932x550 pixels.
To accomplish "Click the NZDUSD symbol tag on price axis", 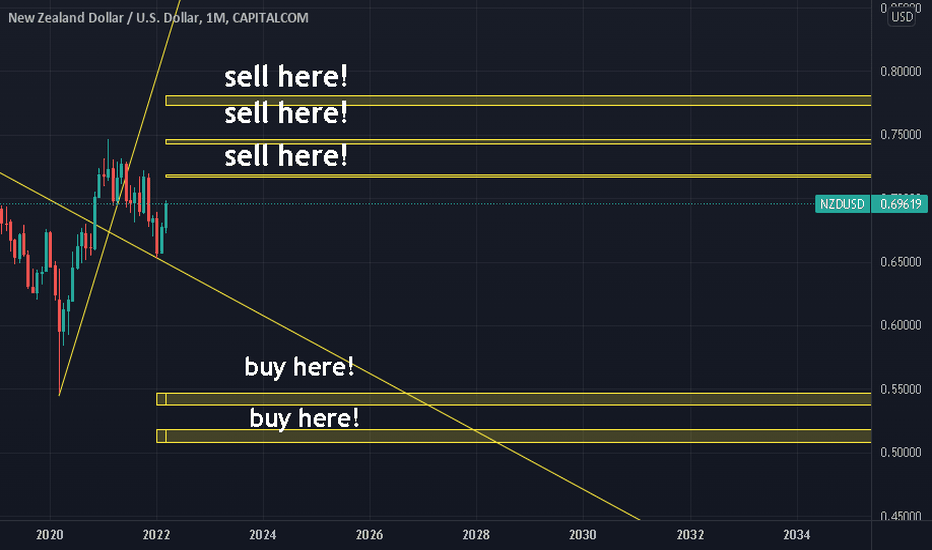I will (x=842, y=204).
